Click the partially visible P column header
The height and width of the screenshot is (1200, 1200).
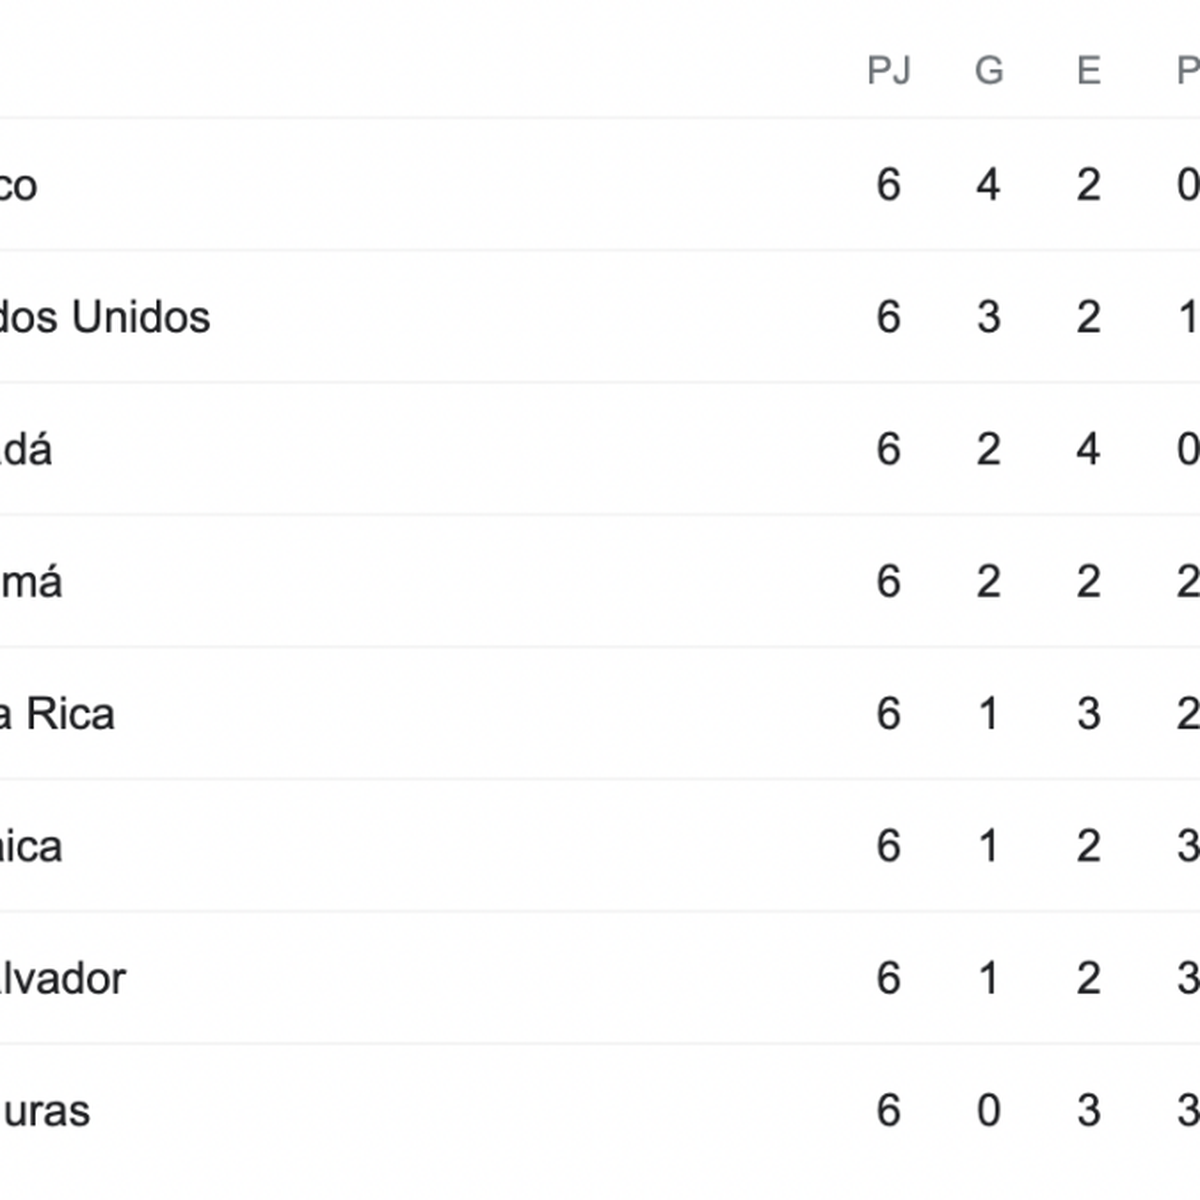1188,71
